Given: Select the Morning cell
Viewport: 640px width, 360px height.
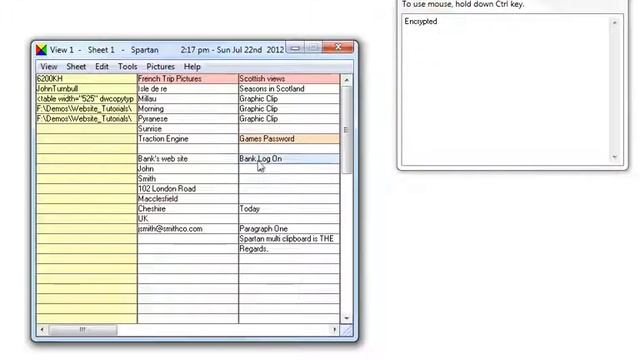Looking at the screenshot, I should click(188, 109).
